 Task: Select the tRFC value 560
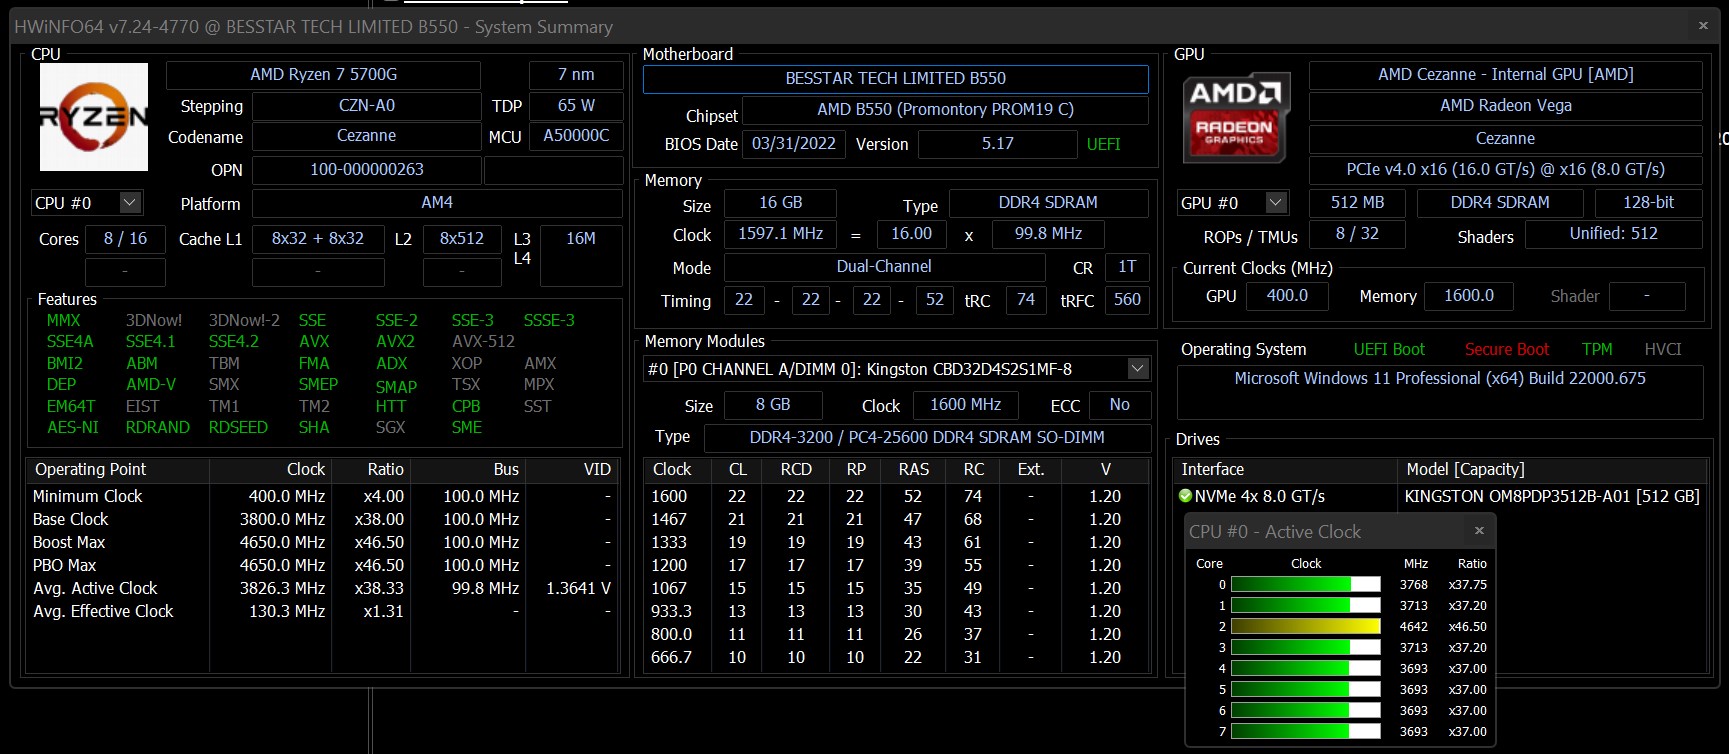coord(1127,300)
